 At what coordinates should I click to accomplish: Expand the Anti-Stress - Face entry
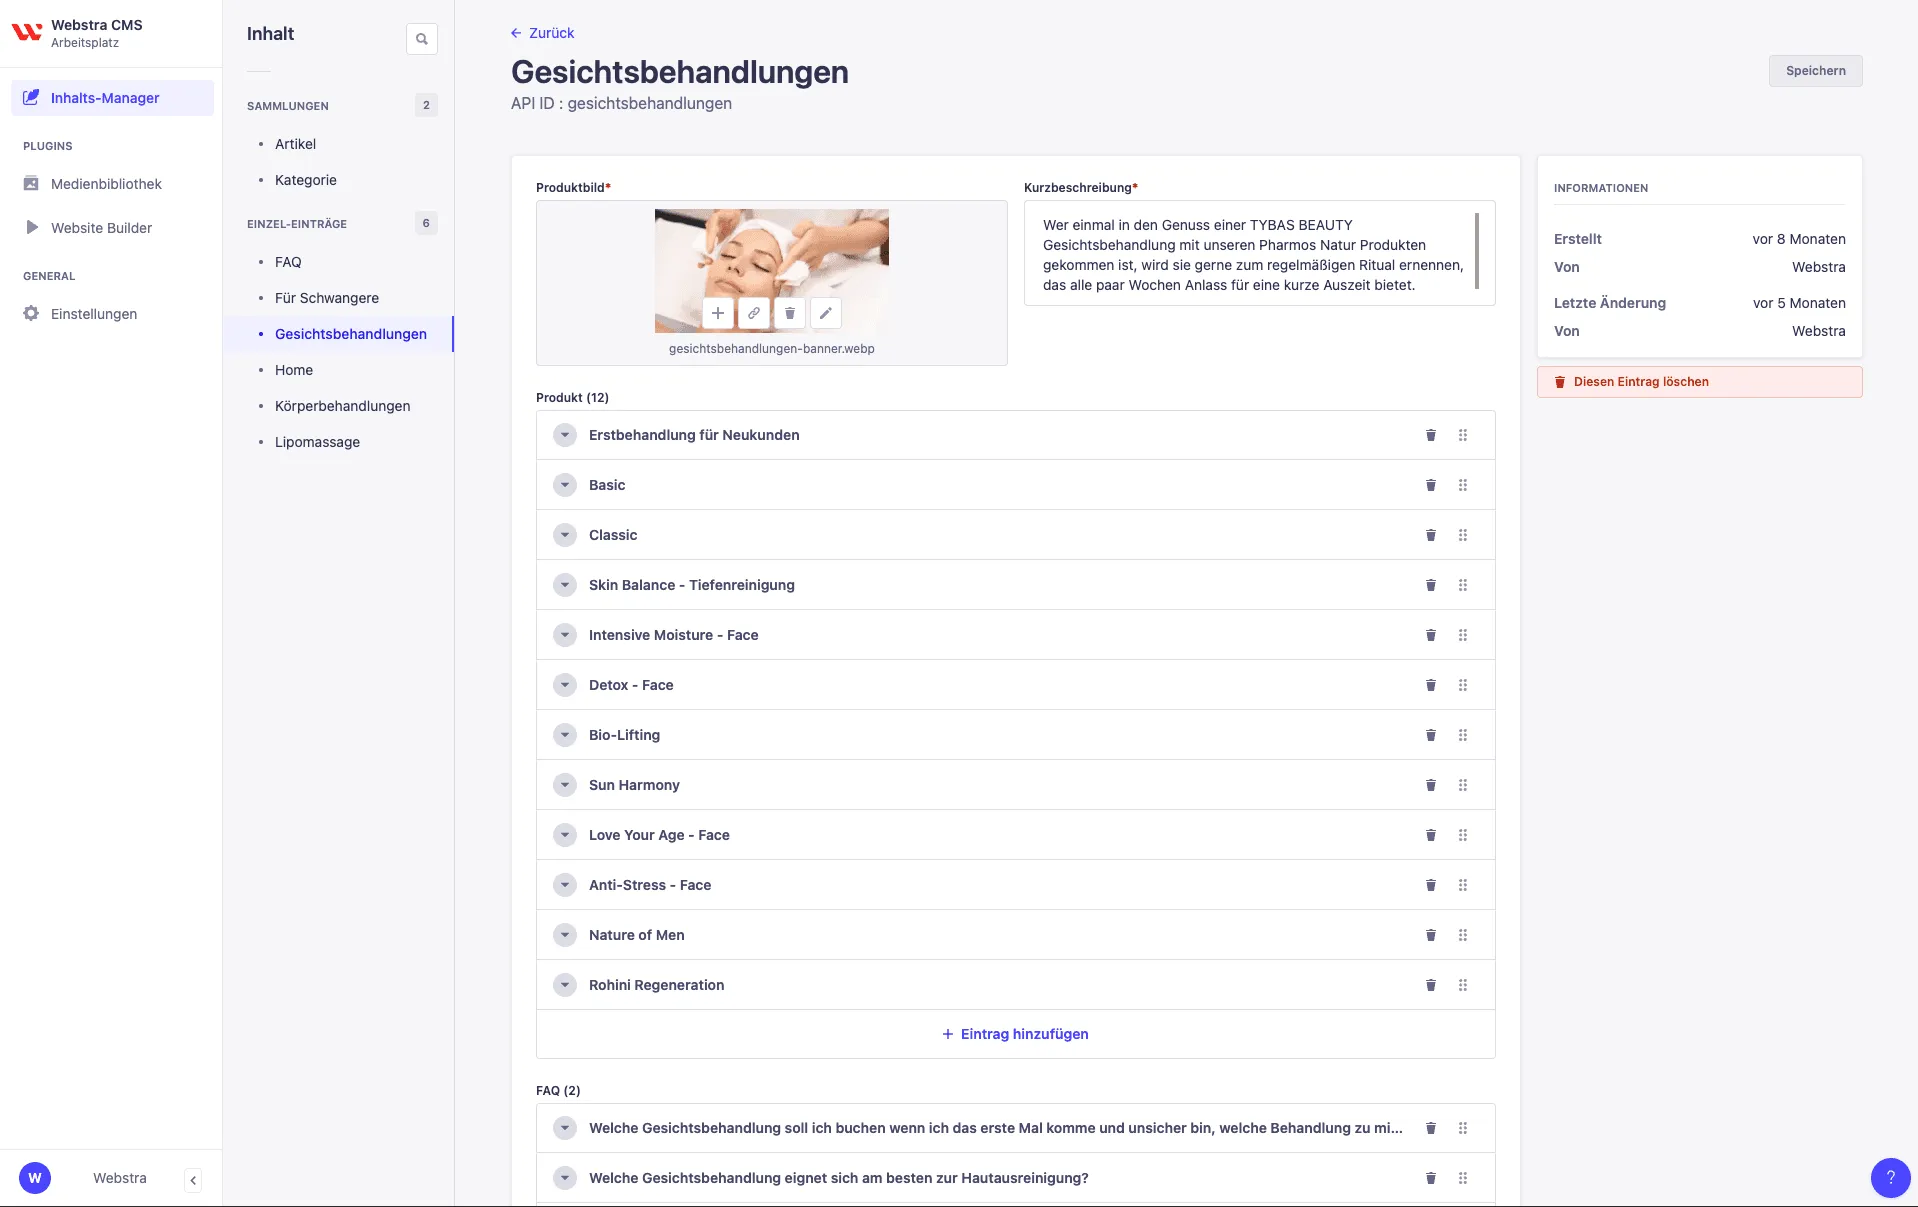565,885
